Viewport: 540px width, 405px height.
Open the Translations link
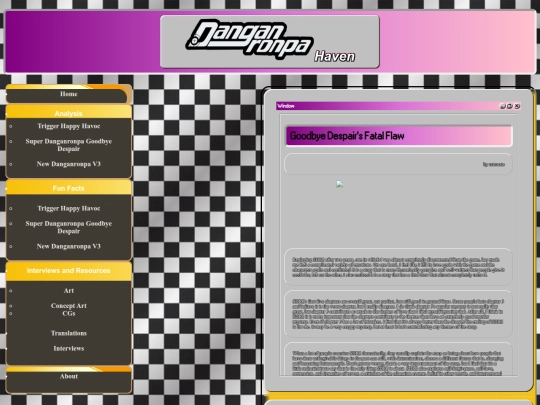(x=69, y=333)
